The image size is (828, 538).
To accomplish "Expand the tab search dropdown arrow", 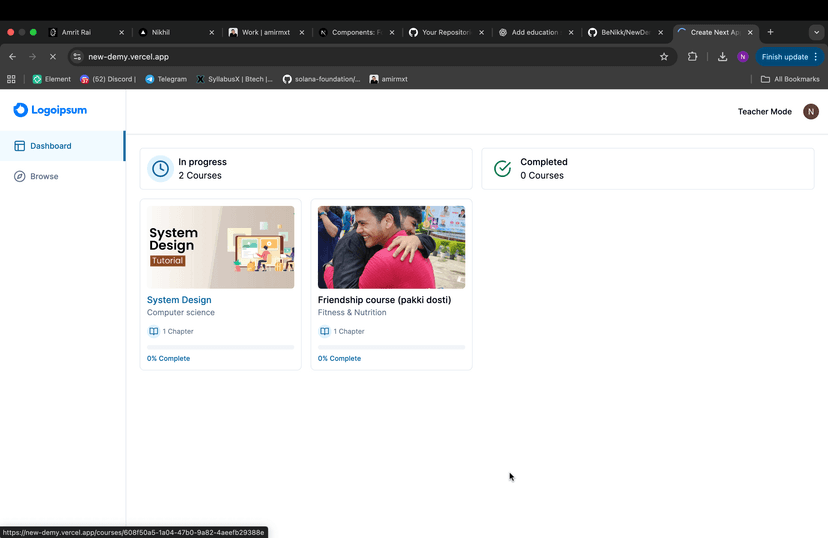I will pyautogui.click(x=815, y=32).
